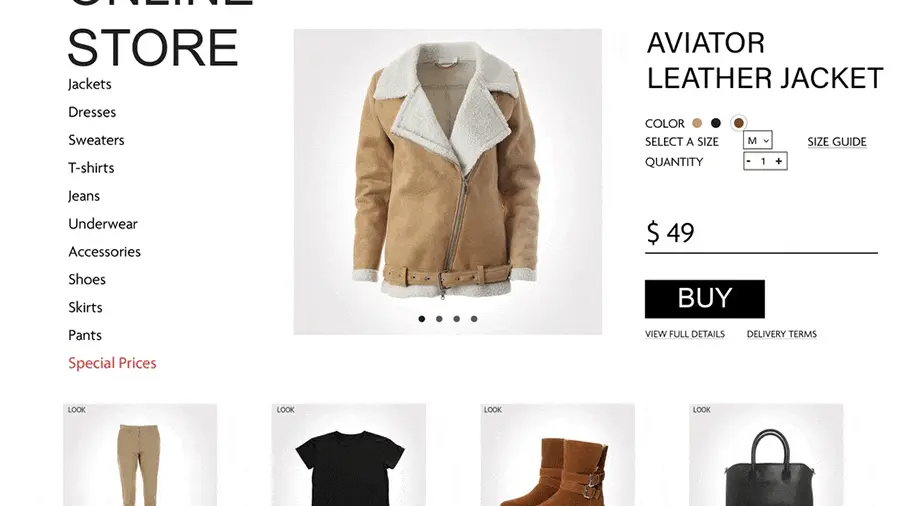900x506 pixels.
Task: Browse the Accessories category
Action: (x=104, y=252)
